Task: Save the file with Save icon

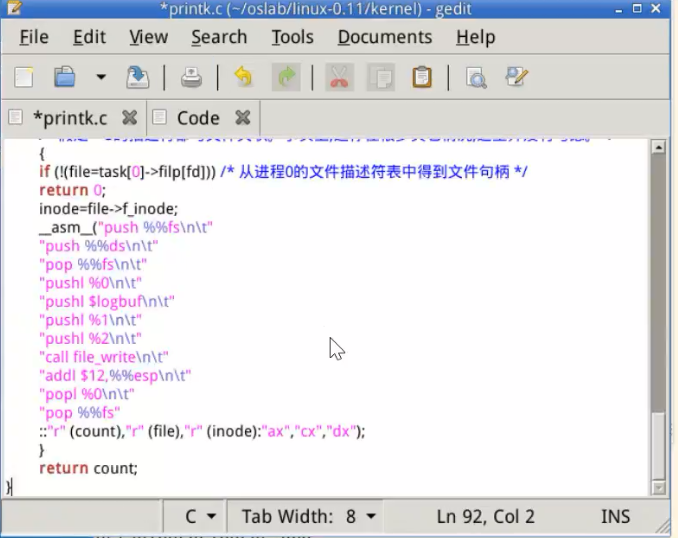Action: [137, 77]
